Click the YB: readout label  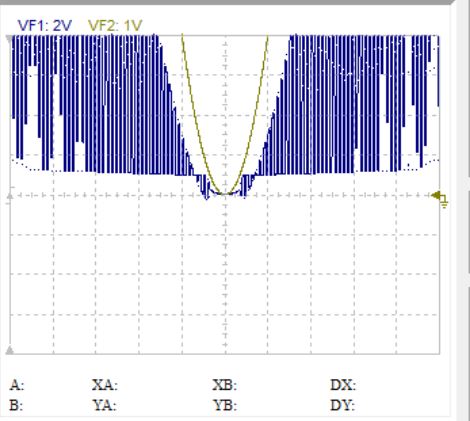pos(225,406)
